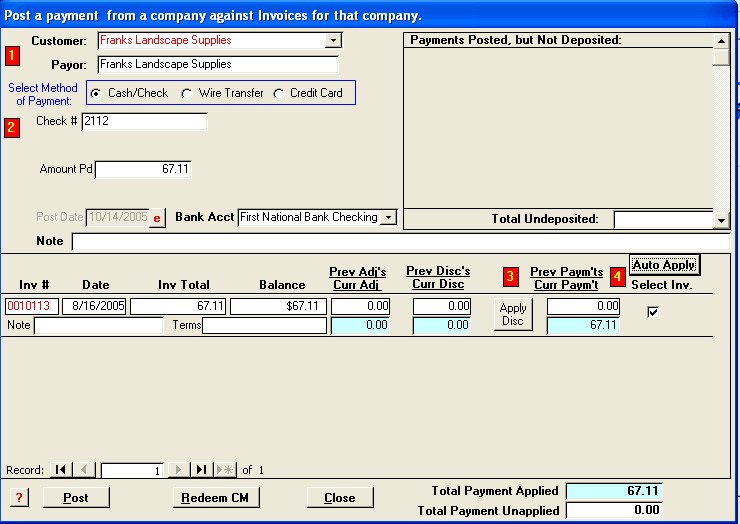740x524 pixels.
Task: Open the Customer dropdown list
Action: [x=333, y=41]
